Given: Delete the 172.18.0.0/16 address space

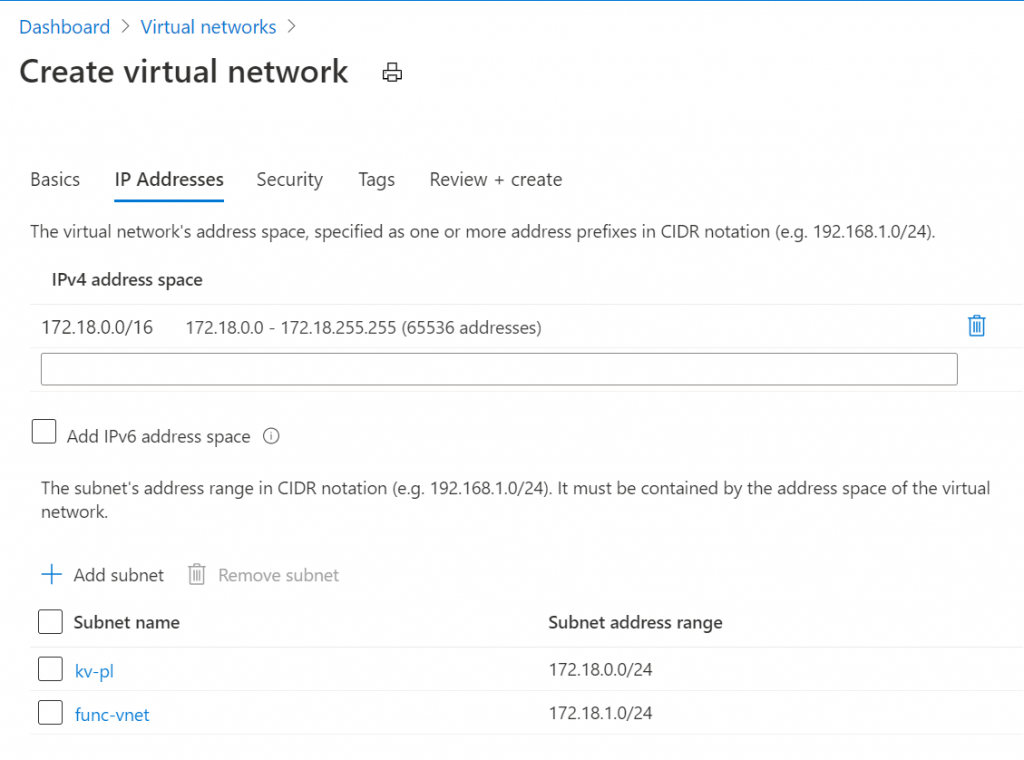Looking at the screenshot, I should tap(976, 326).
